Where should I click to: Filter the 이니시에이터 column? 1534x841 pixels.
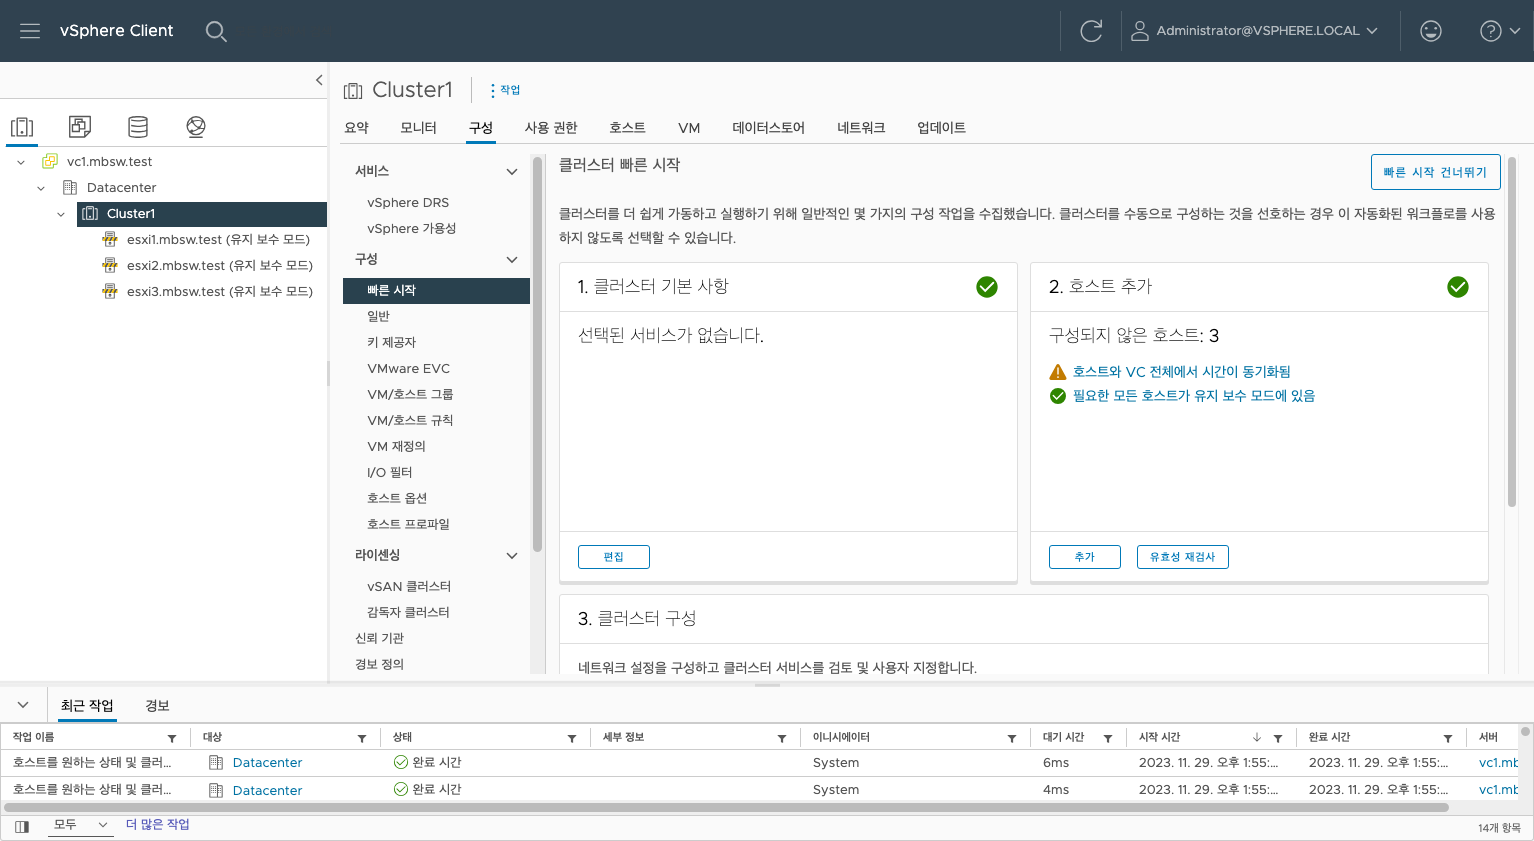pos(1012,738)
